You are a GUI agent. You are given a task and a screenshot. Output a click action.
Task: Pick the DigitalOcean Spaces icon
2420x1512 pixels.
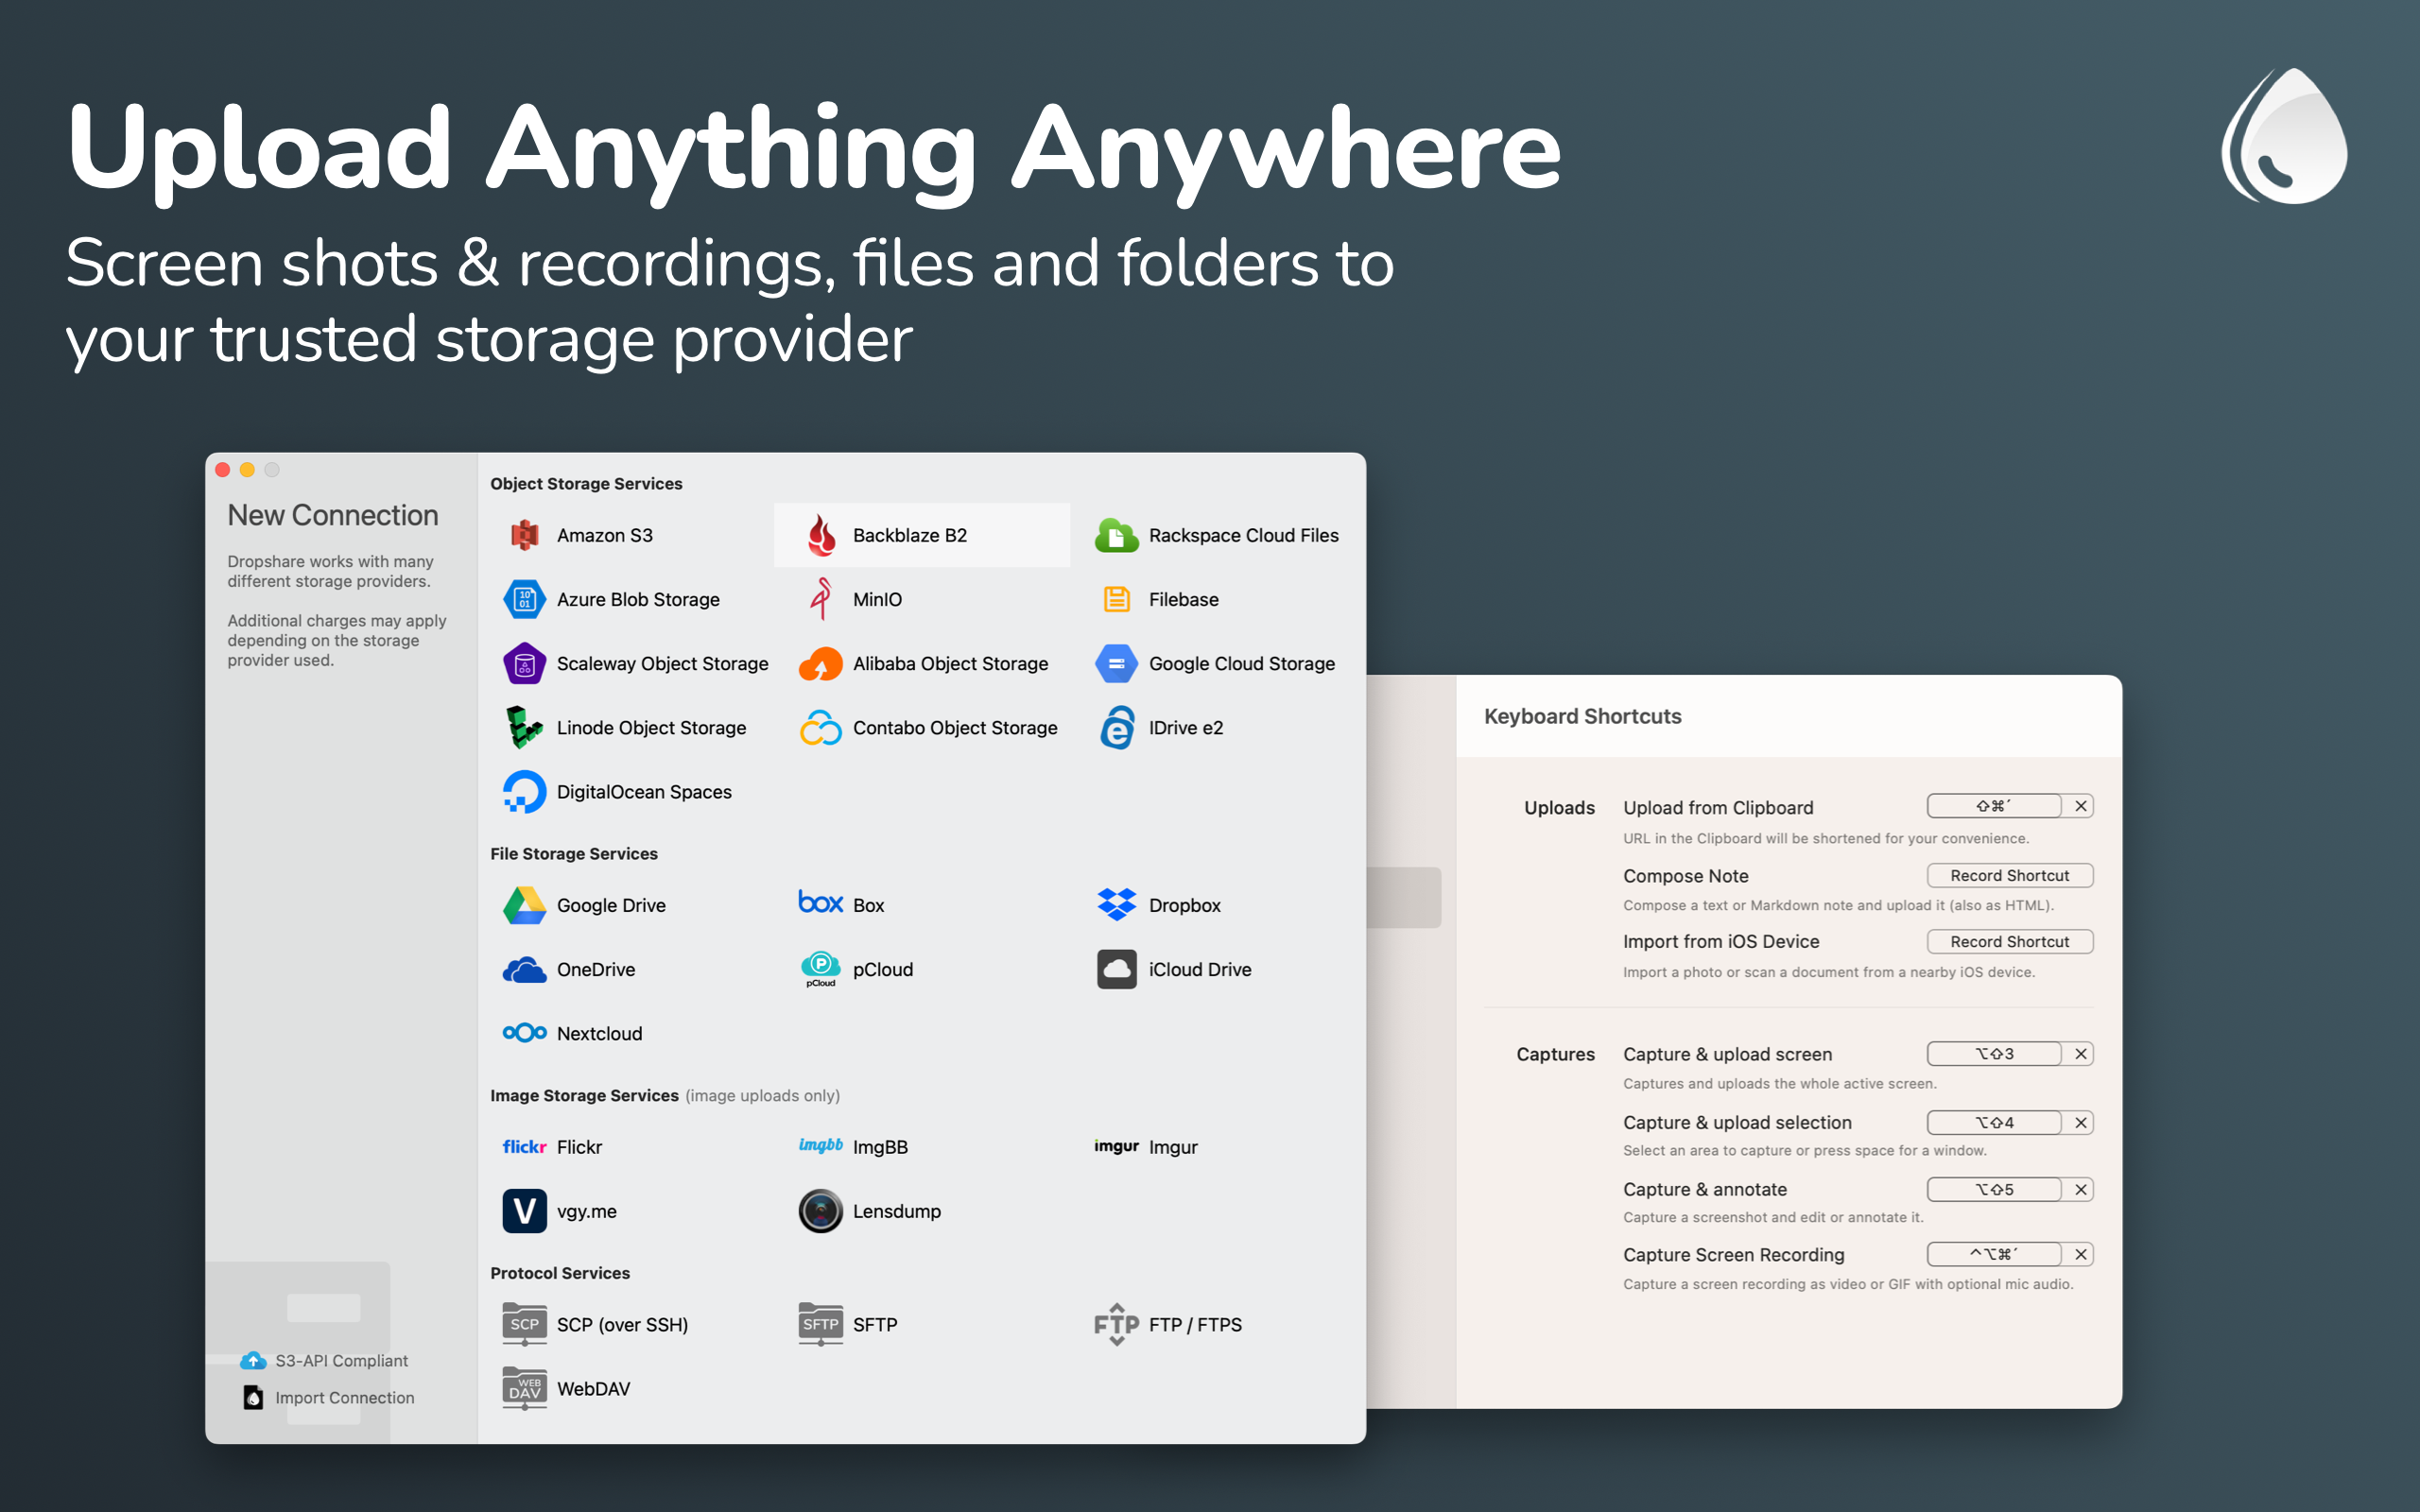click(524, 792)
